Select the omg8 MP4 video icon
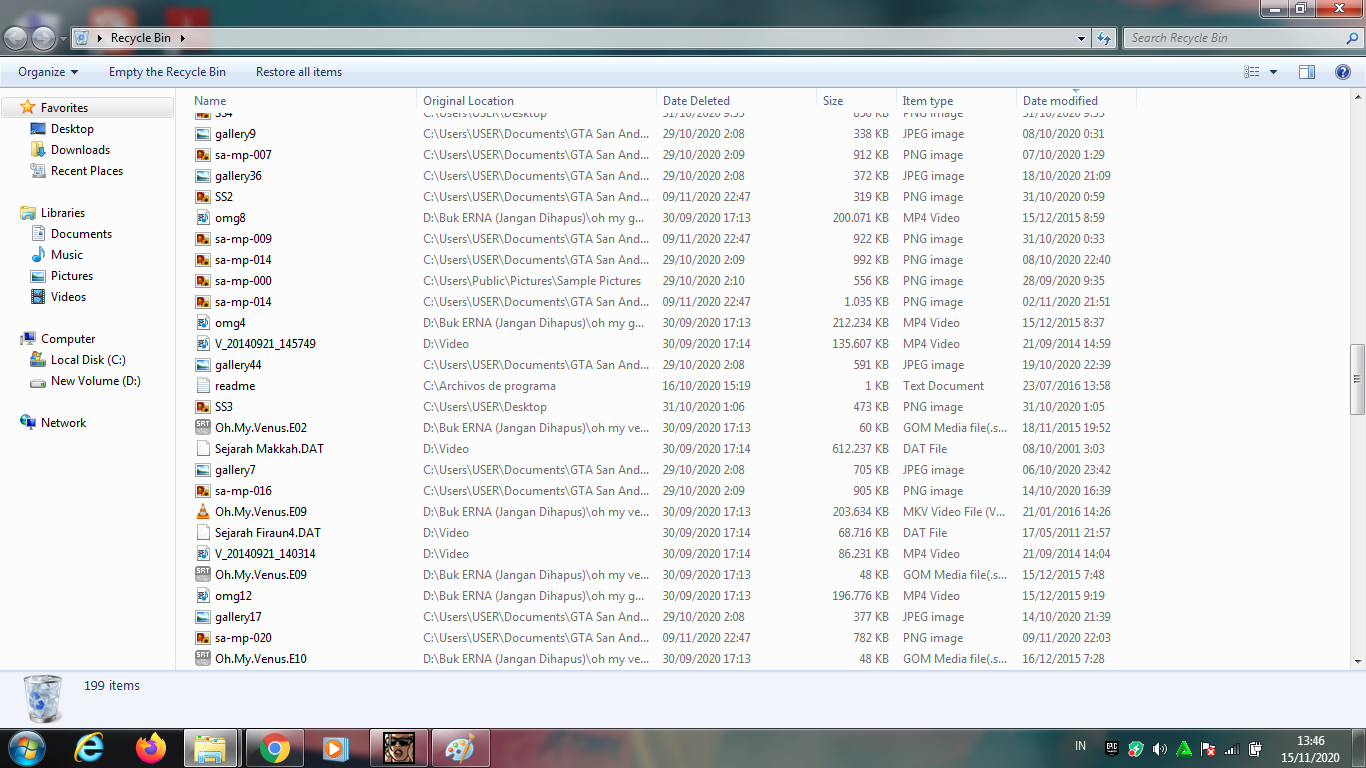 (x=203, y=218)
